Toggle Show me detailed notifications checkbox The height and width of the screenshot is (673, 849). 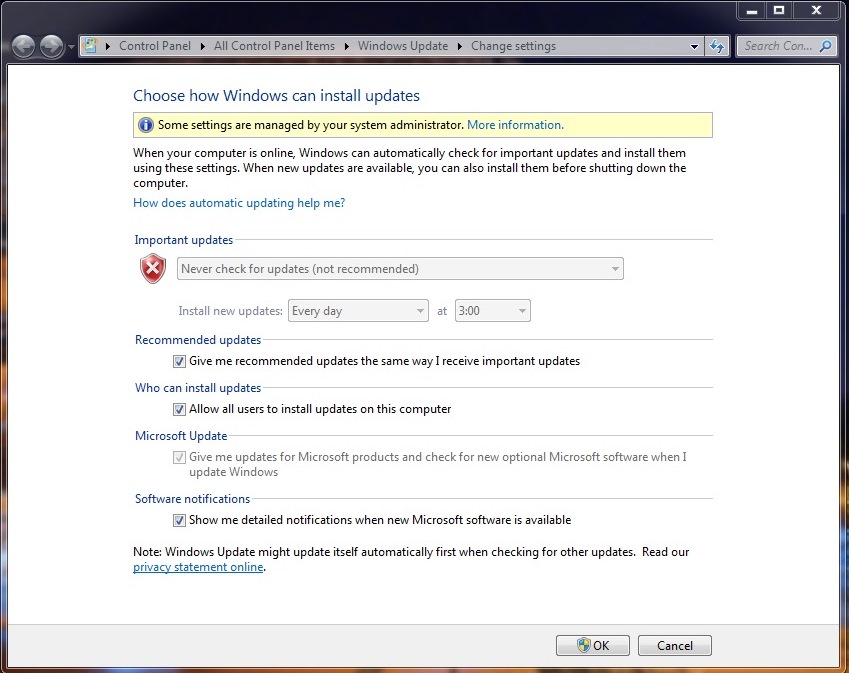(x=179, y=520)
